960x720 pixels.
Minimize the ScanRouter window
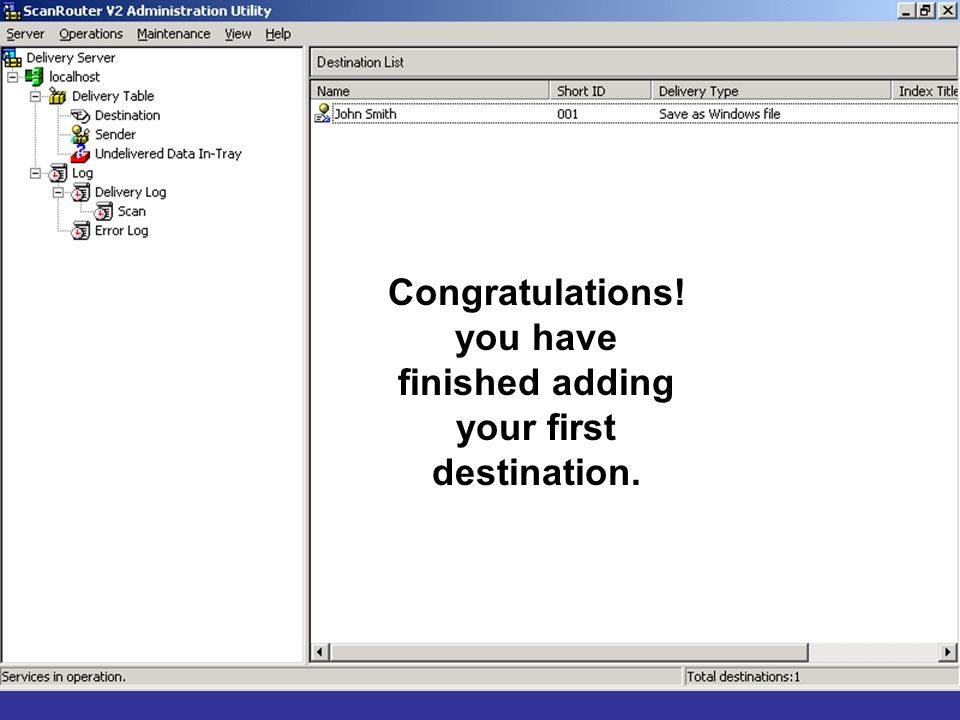[907, 10]
